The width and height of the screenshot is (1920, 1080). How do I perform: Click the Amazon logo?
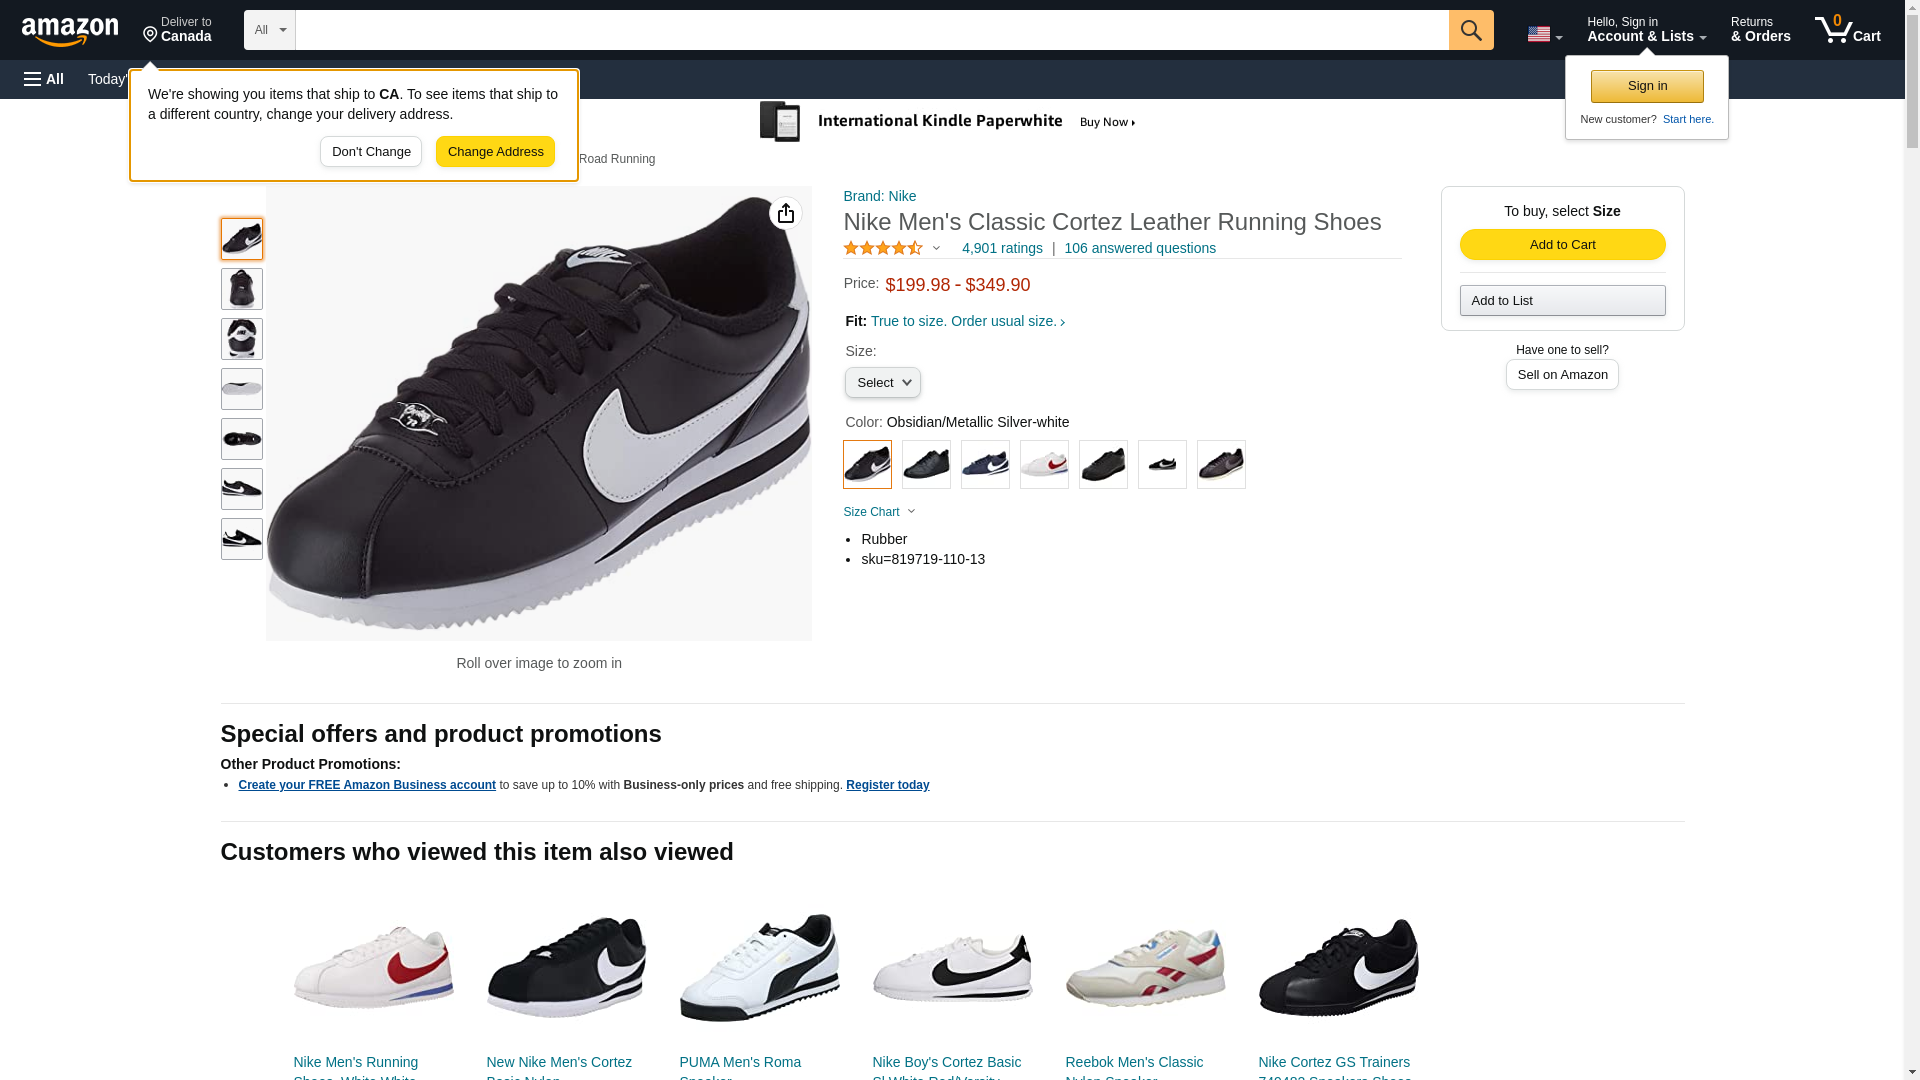[70, 31]
